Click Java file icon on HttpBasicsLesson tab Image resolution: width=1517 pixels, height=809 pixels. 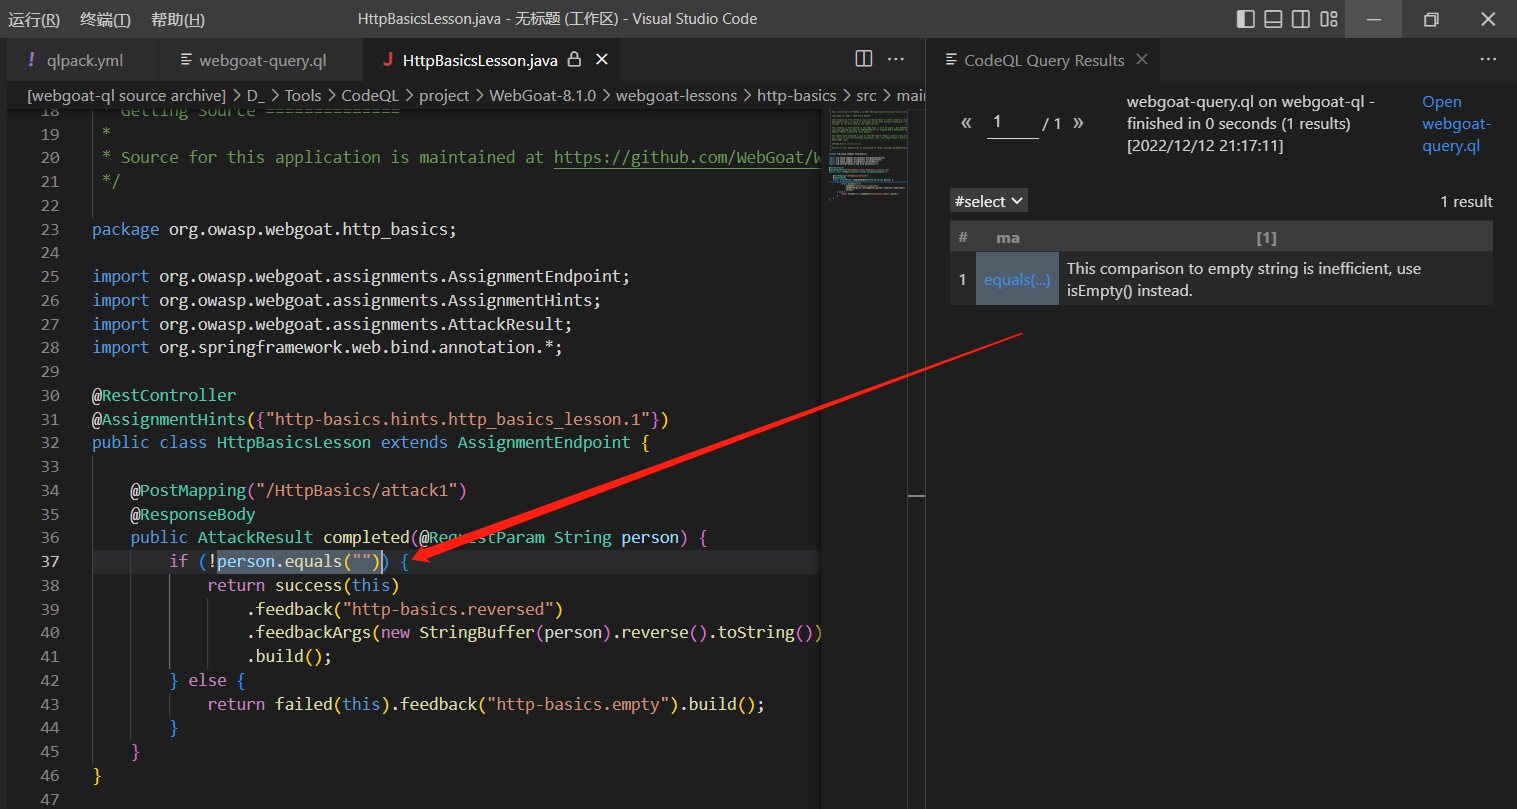[387, 60]
